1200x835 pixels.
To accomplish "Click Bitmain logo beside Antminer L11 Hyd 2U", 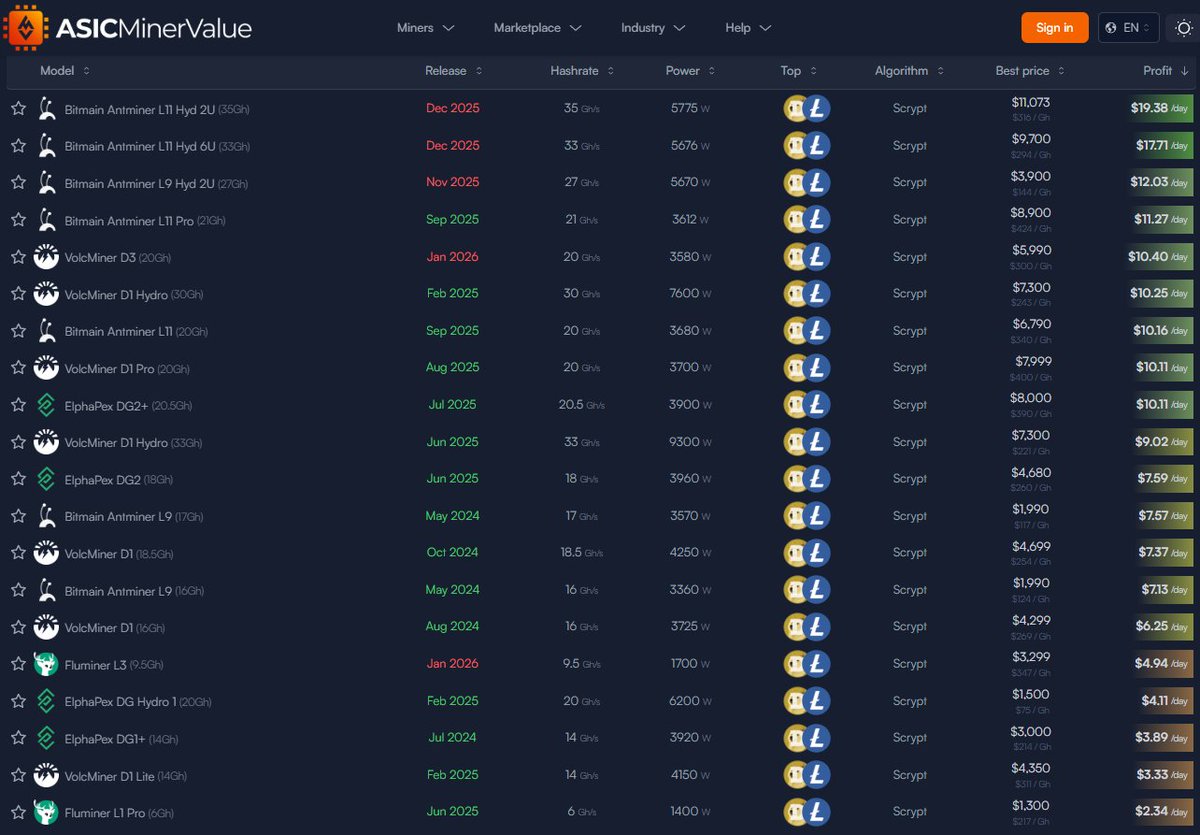I will 46,109.
